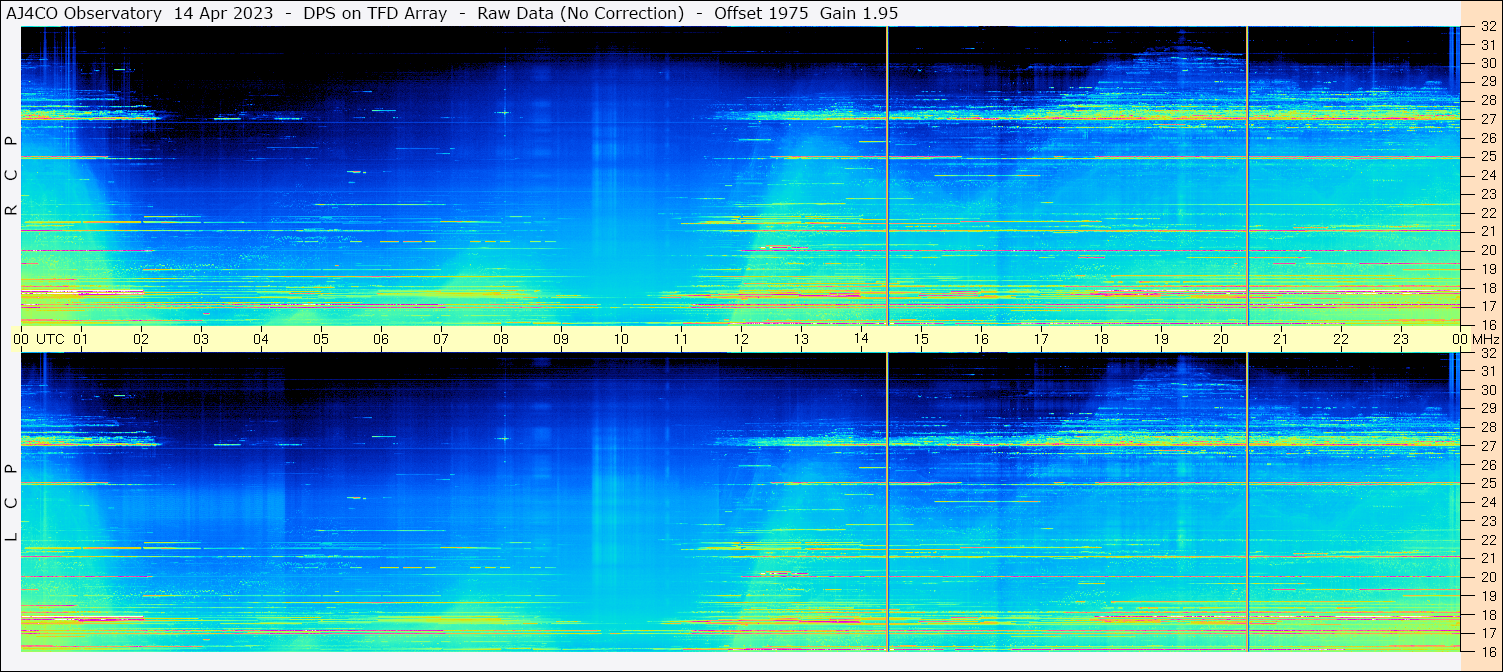
Task: Click the '00' hour label beside MHz
Action: [1460, 339]
